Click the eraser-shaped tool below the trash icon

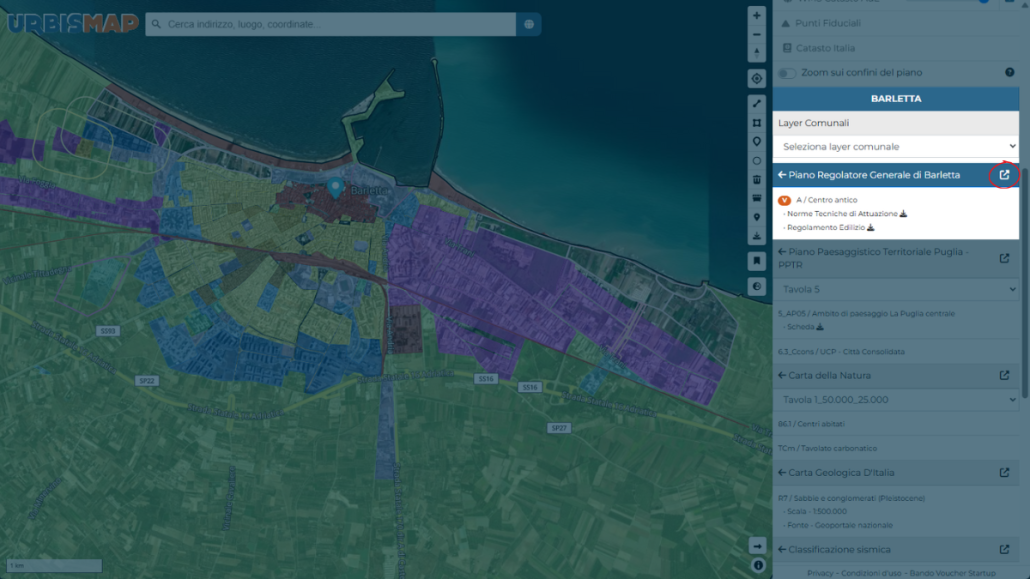point(757,198)
